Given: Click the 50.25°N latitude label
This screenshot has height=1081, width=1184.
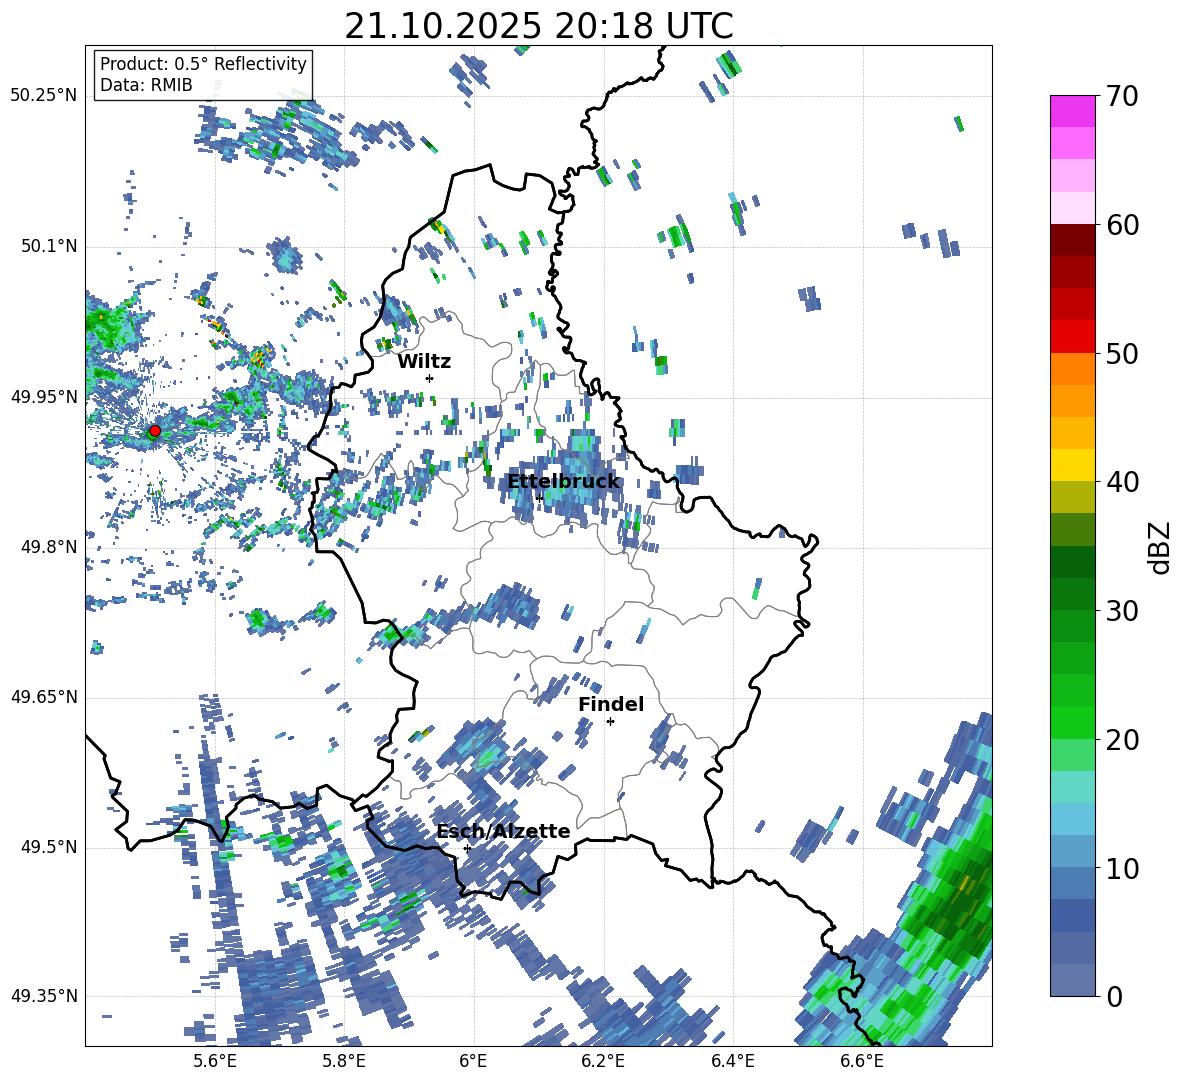Looking at the screenshot, I should pos(44,96).
